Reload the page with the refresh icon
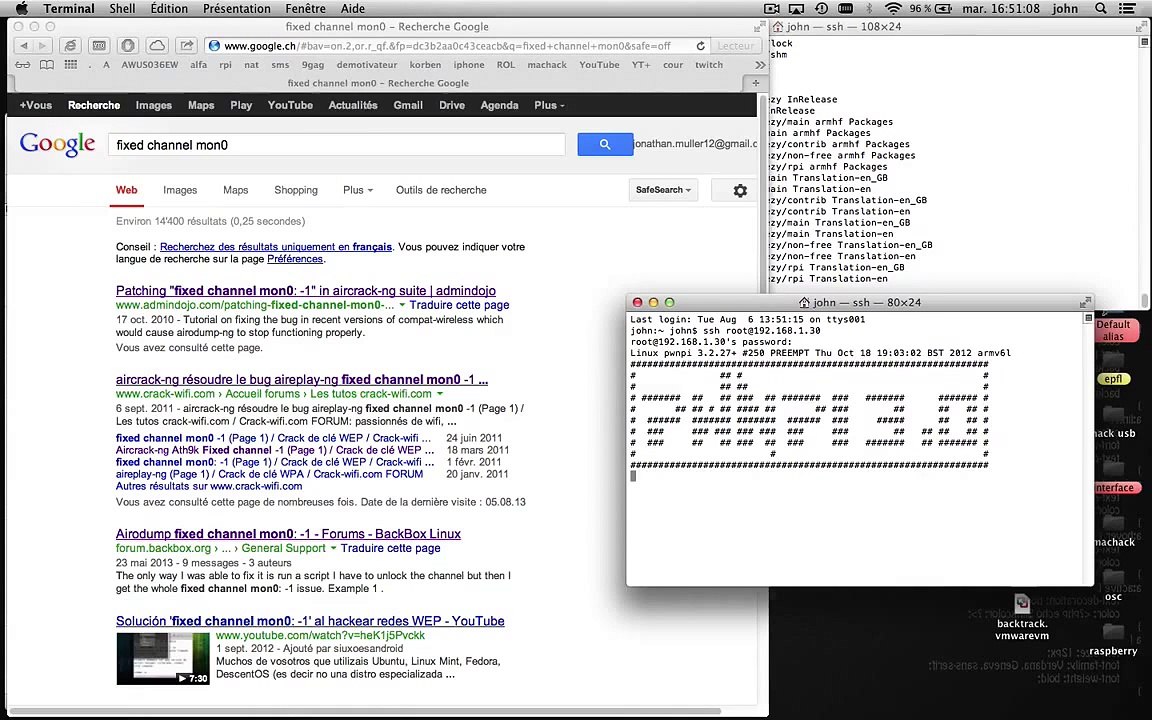The width and height of the screenshot is (1152, 720). pos(701,46)
